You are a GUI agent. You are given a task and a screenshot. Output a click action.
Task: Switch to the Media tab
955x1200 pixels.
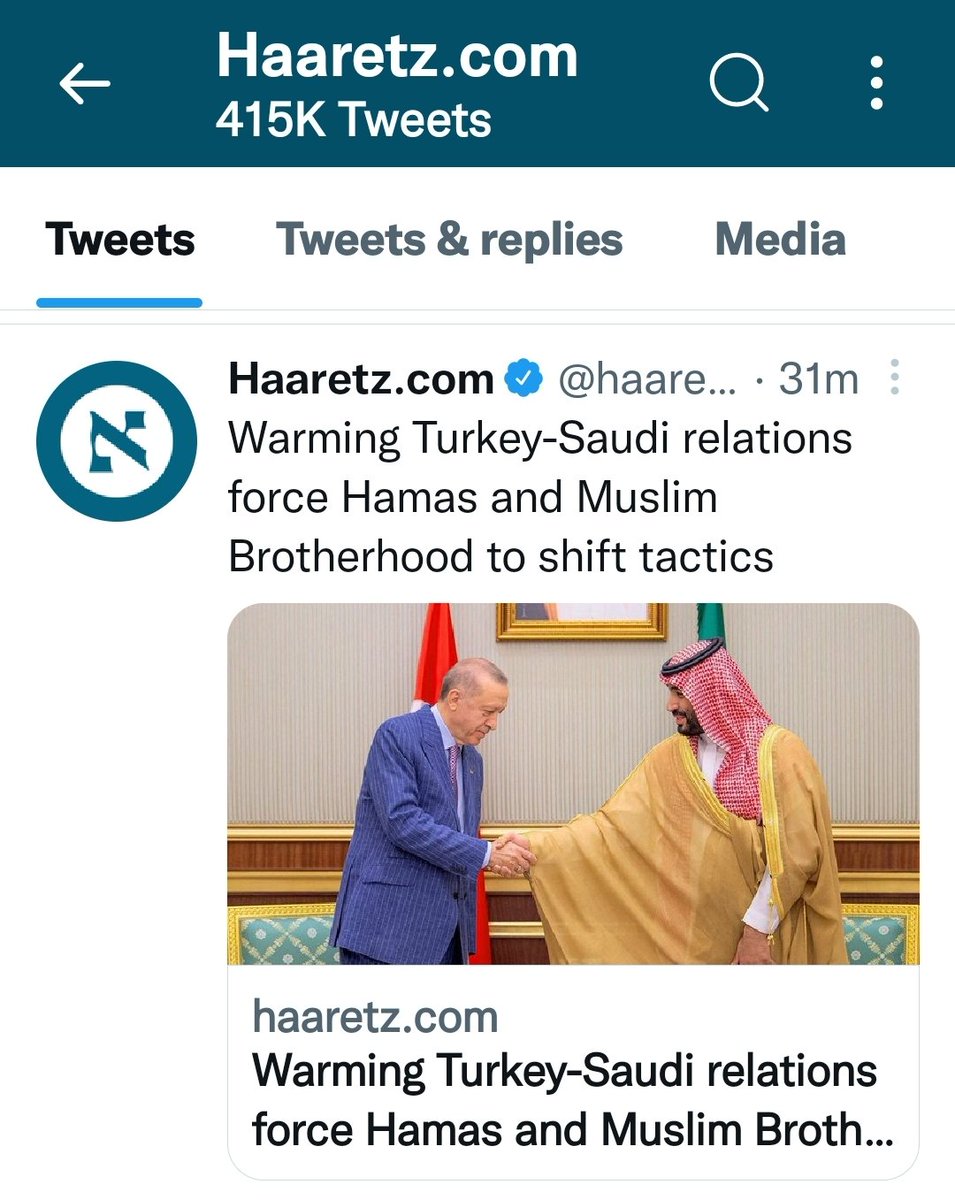pos(780,240)
